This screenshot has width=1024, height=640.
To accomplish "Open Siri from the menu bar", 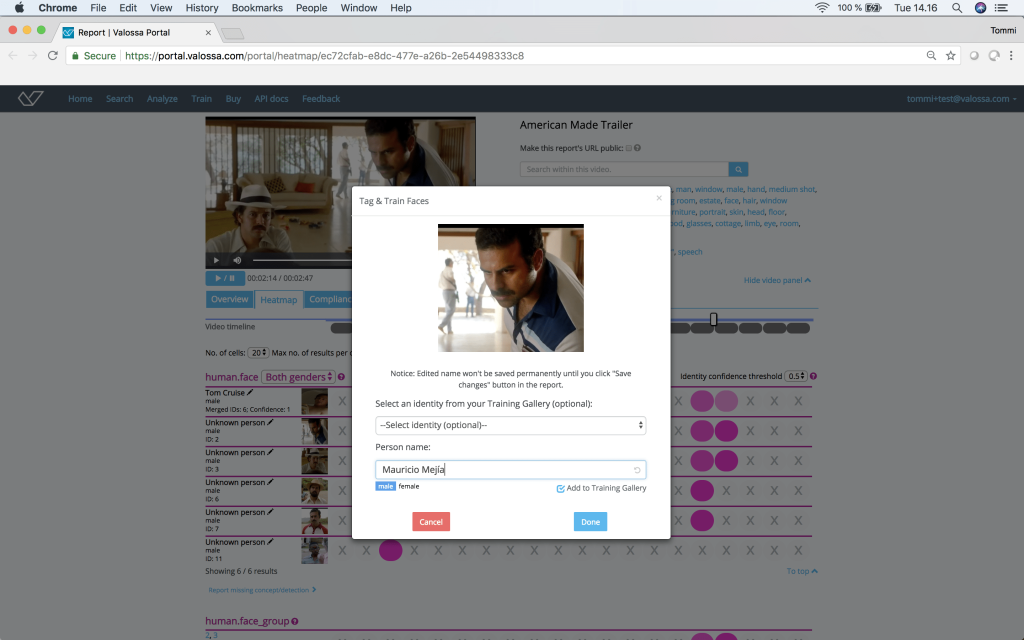I will click(980, 8).
